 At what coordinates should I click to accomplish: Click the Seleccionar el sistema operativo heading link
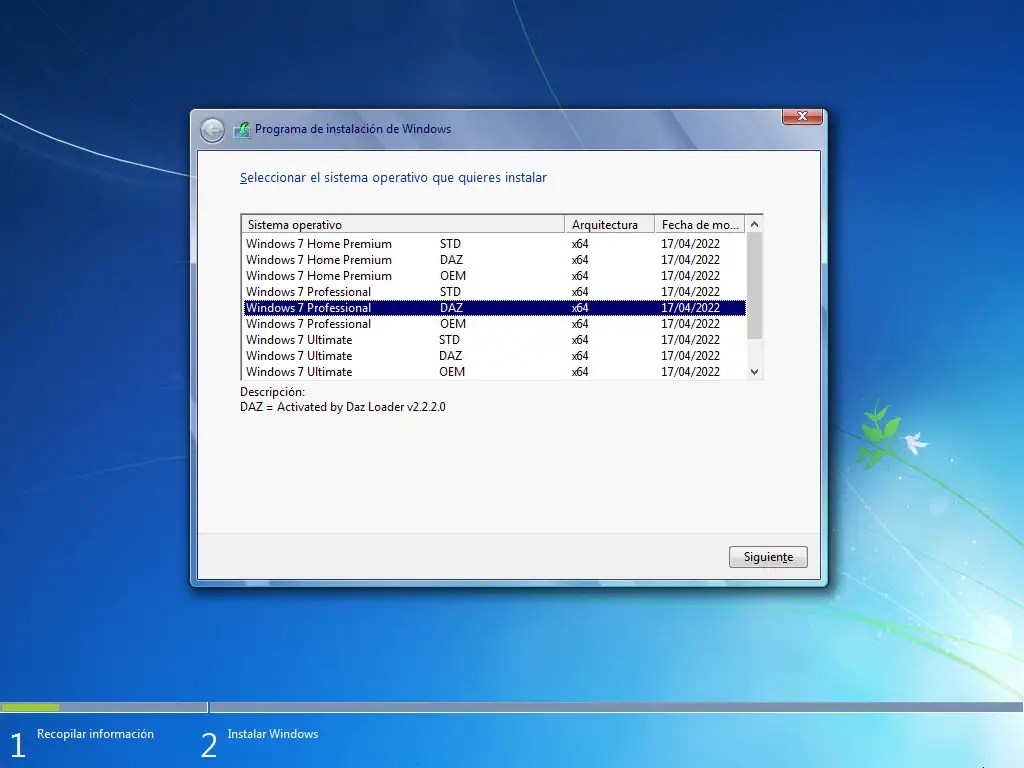392,177
